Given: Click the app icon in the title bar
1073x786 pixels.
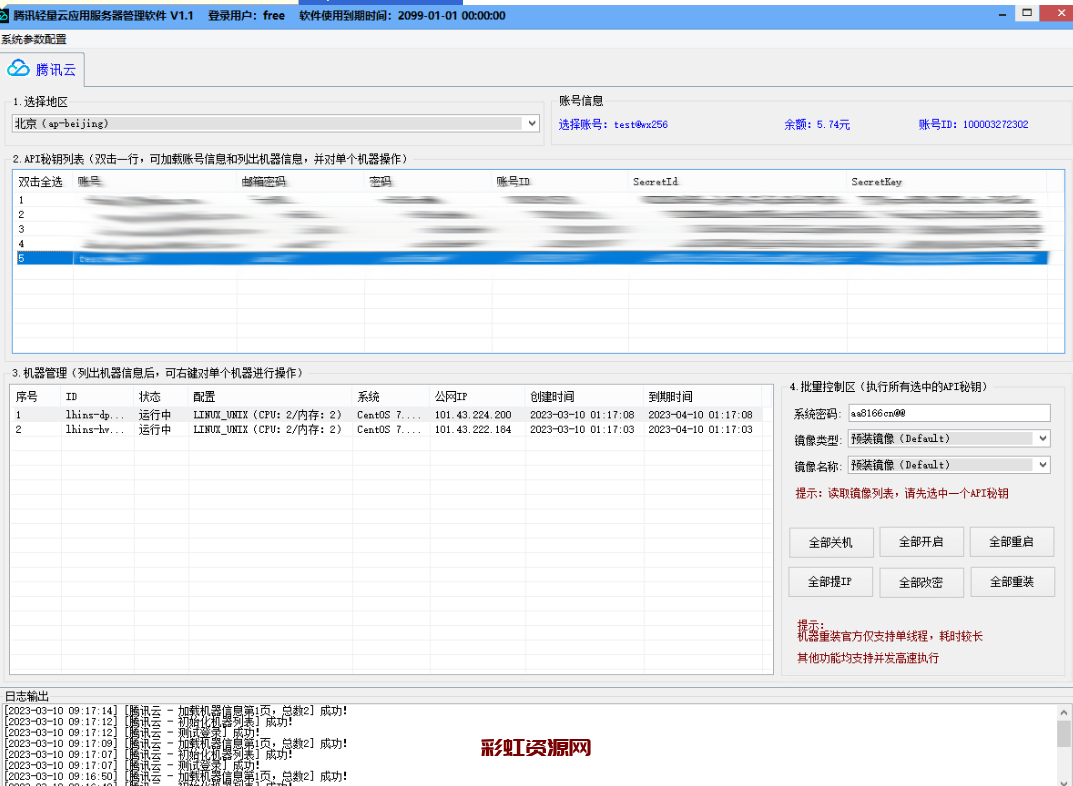Looking at the screenshot, I should [x=5, y=15].
